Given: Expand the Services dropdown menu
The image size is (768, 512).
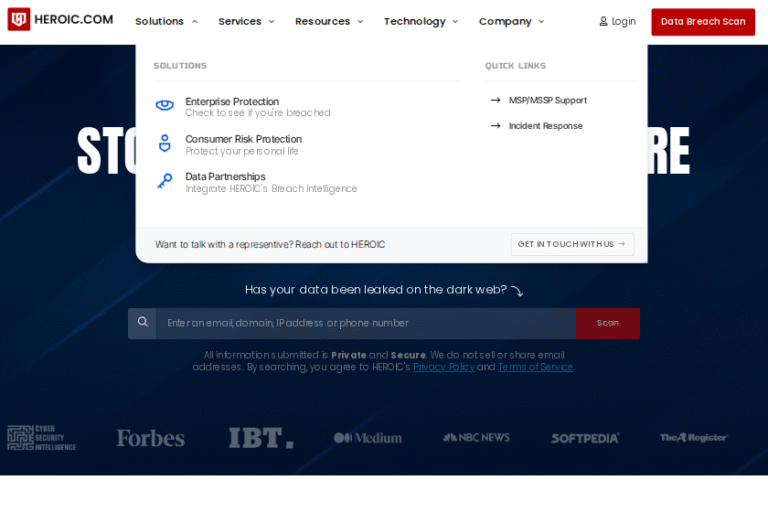Looking at the screenshot, I should pyautogui.click(x=246, y=21).
